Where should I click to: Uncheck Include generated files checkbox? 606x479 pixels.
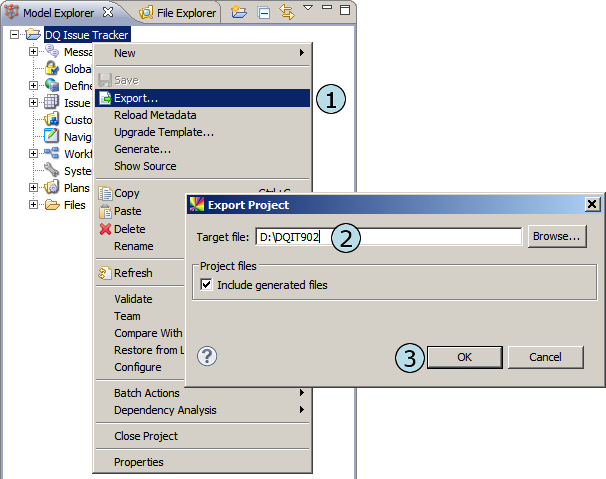[207, 285]
